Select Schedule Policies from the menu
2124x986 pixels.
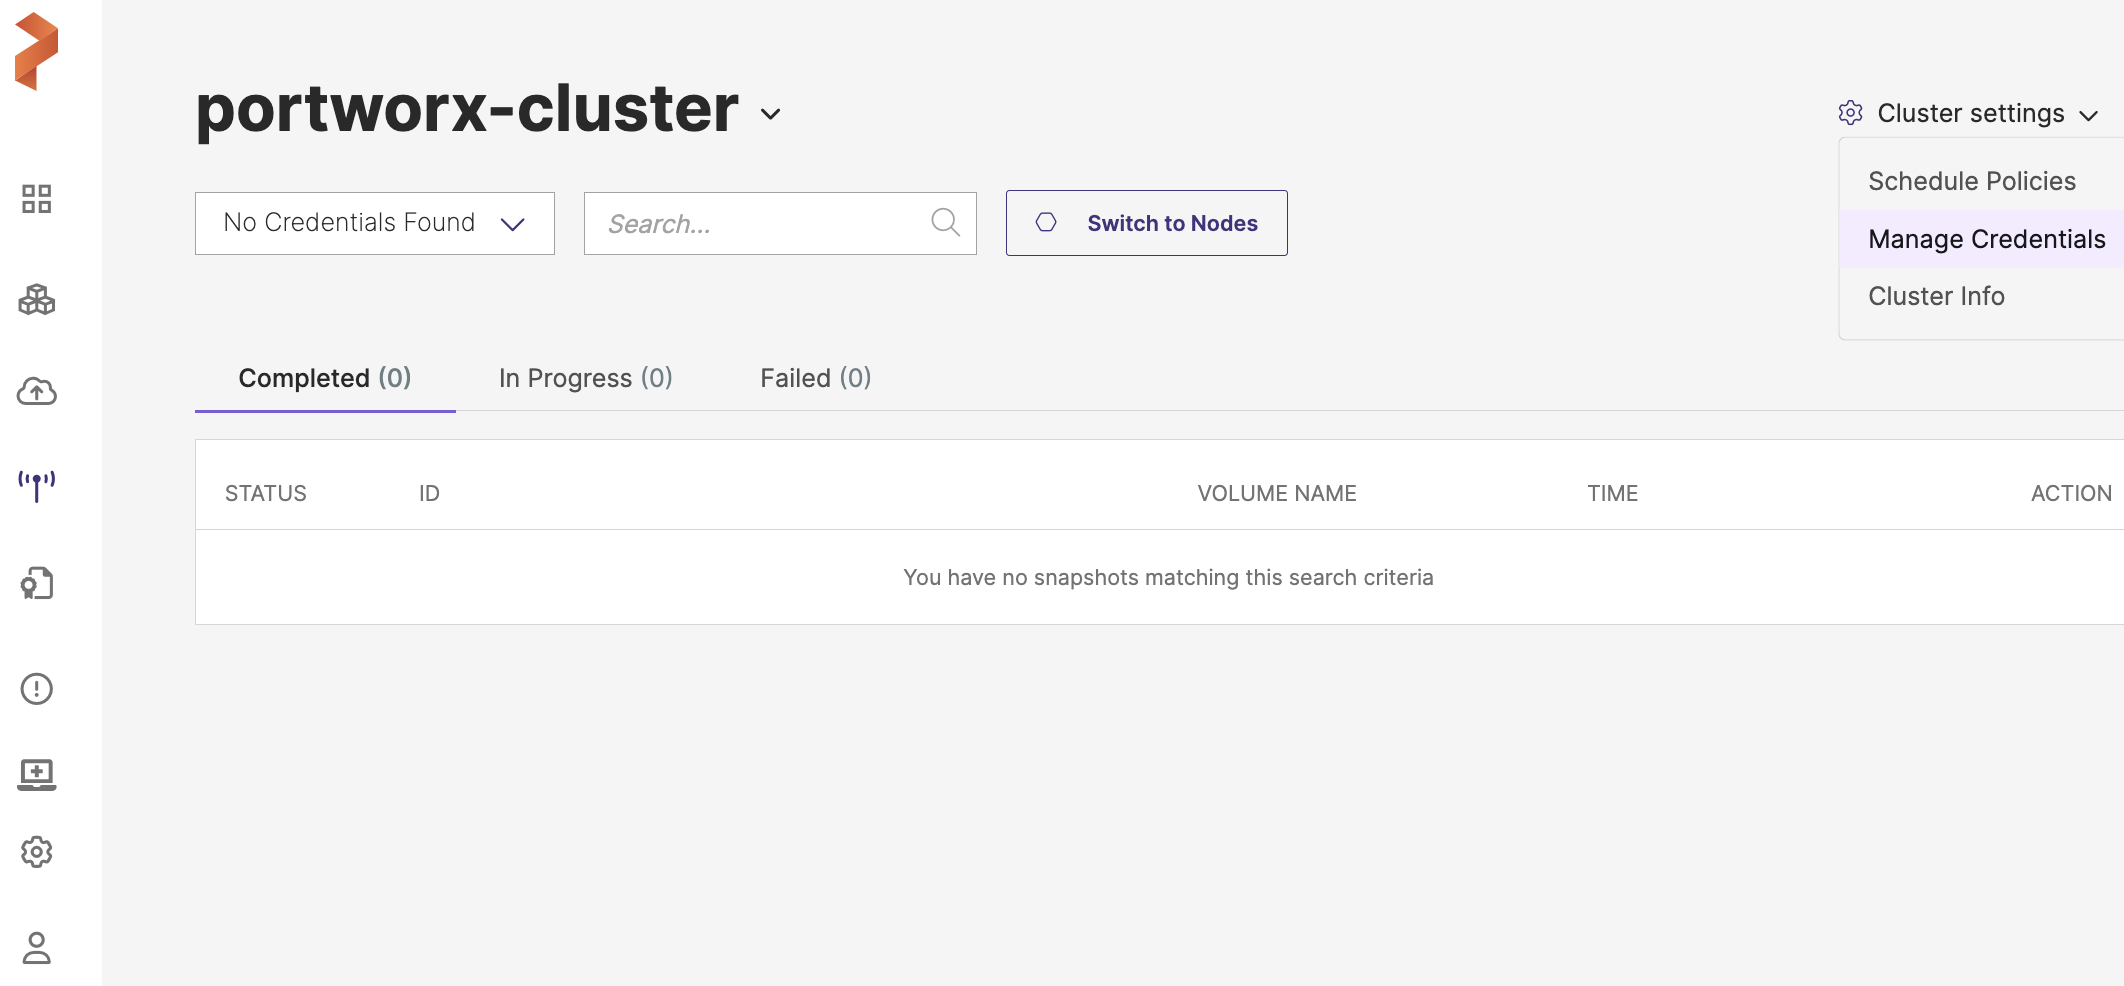[x=1971, y=181]
